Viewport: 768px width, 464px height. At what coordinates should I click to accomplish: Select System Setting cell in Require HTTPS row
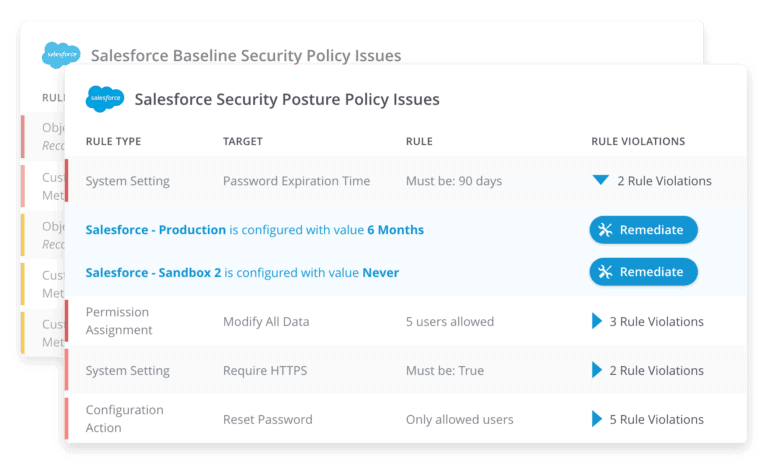(x=127, y=370)
